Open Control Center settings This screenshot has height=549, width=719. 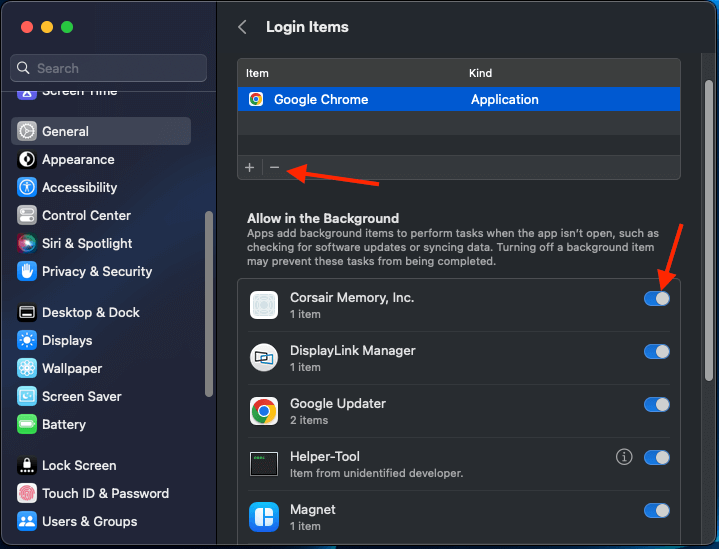point(101,216)
